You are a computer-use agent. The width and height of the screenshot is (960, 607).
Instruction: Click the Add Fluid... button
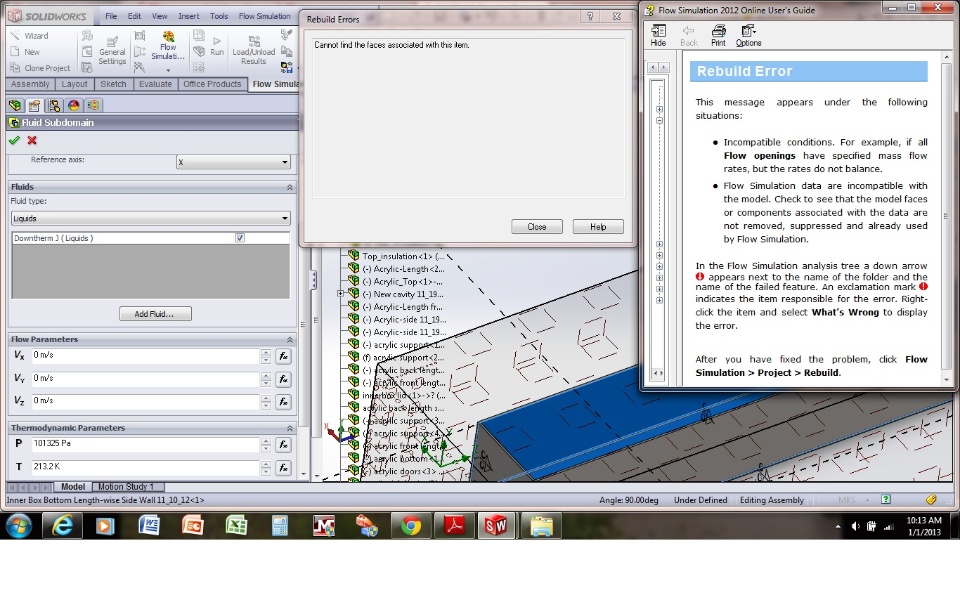[155, 314]
